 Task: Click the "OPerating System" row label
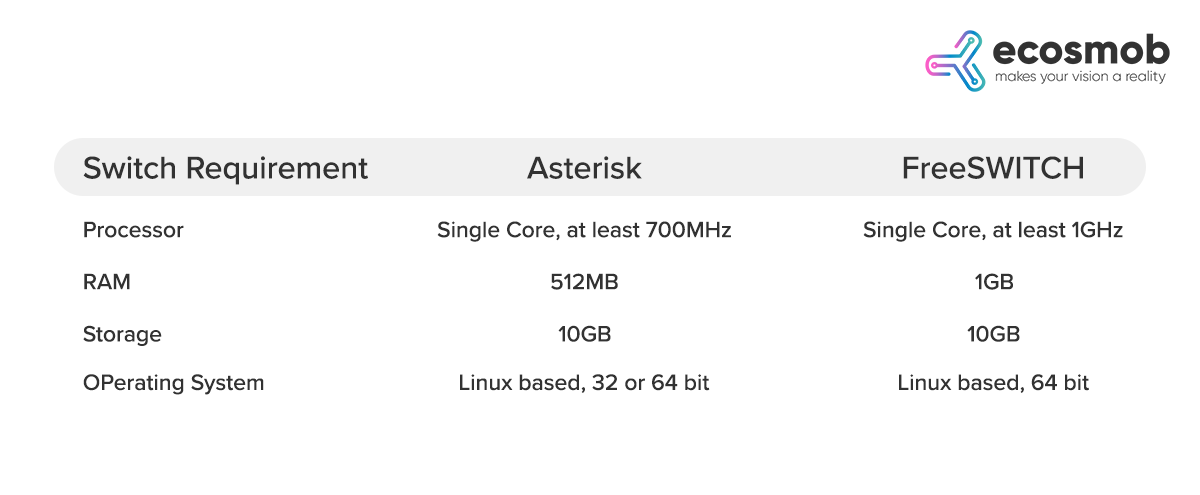(173, 383)
